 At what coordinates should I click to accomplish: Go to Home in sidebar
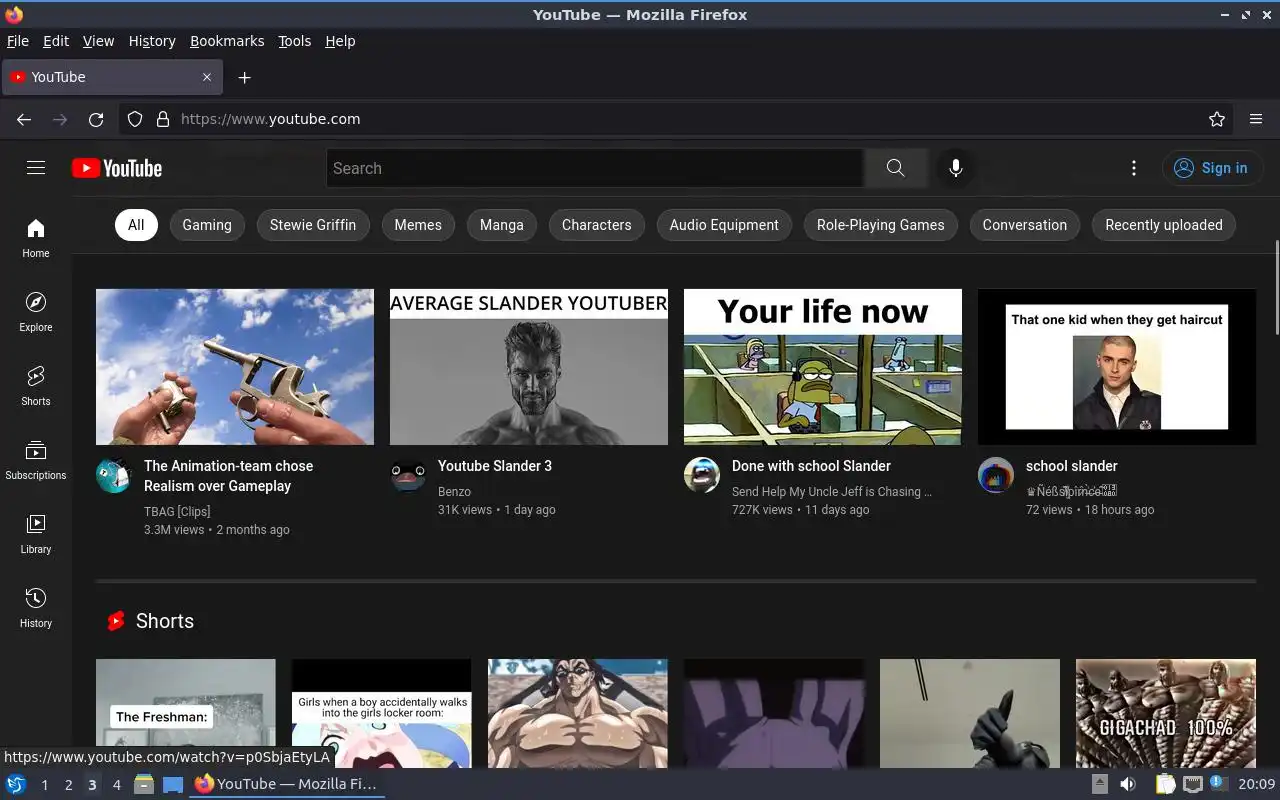click(x=36, y=238)
